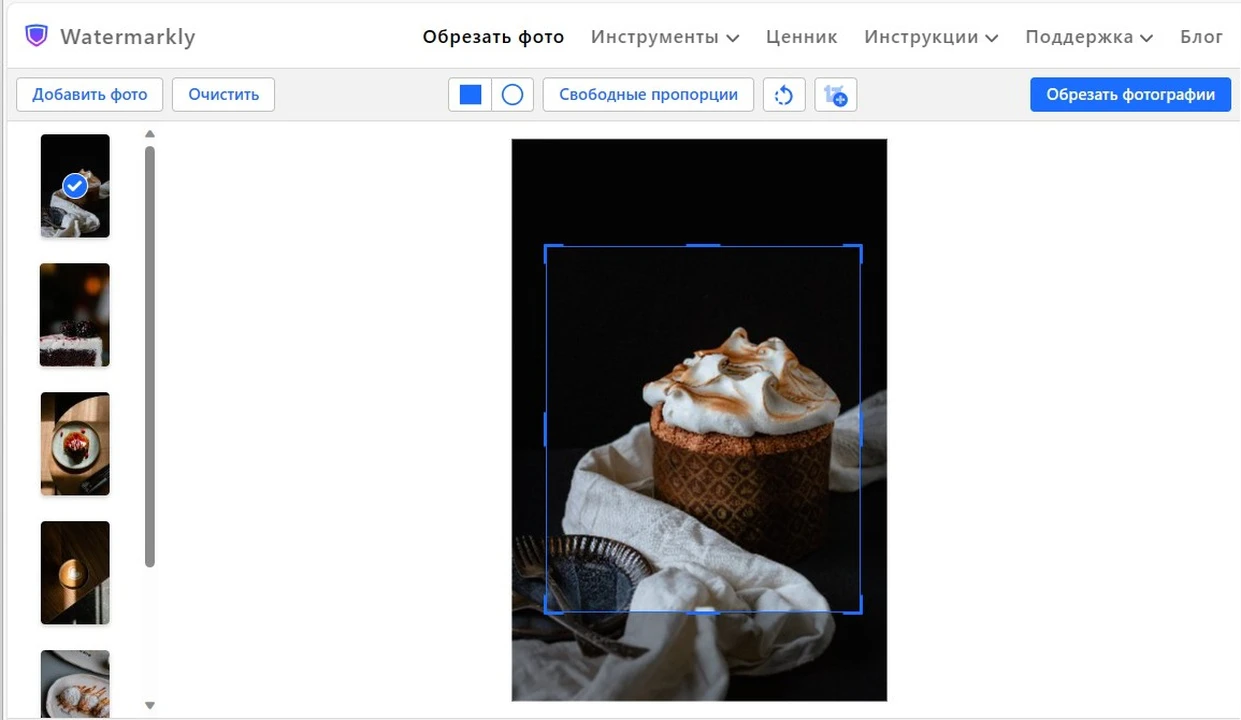
Task: Click the Обрезать фотографии button
Action: 1130,95
